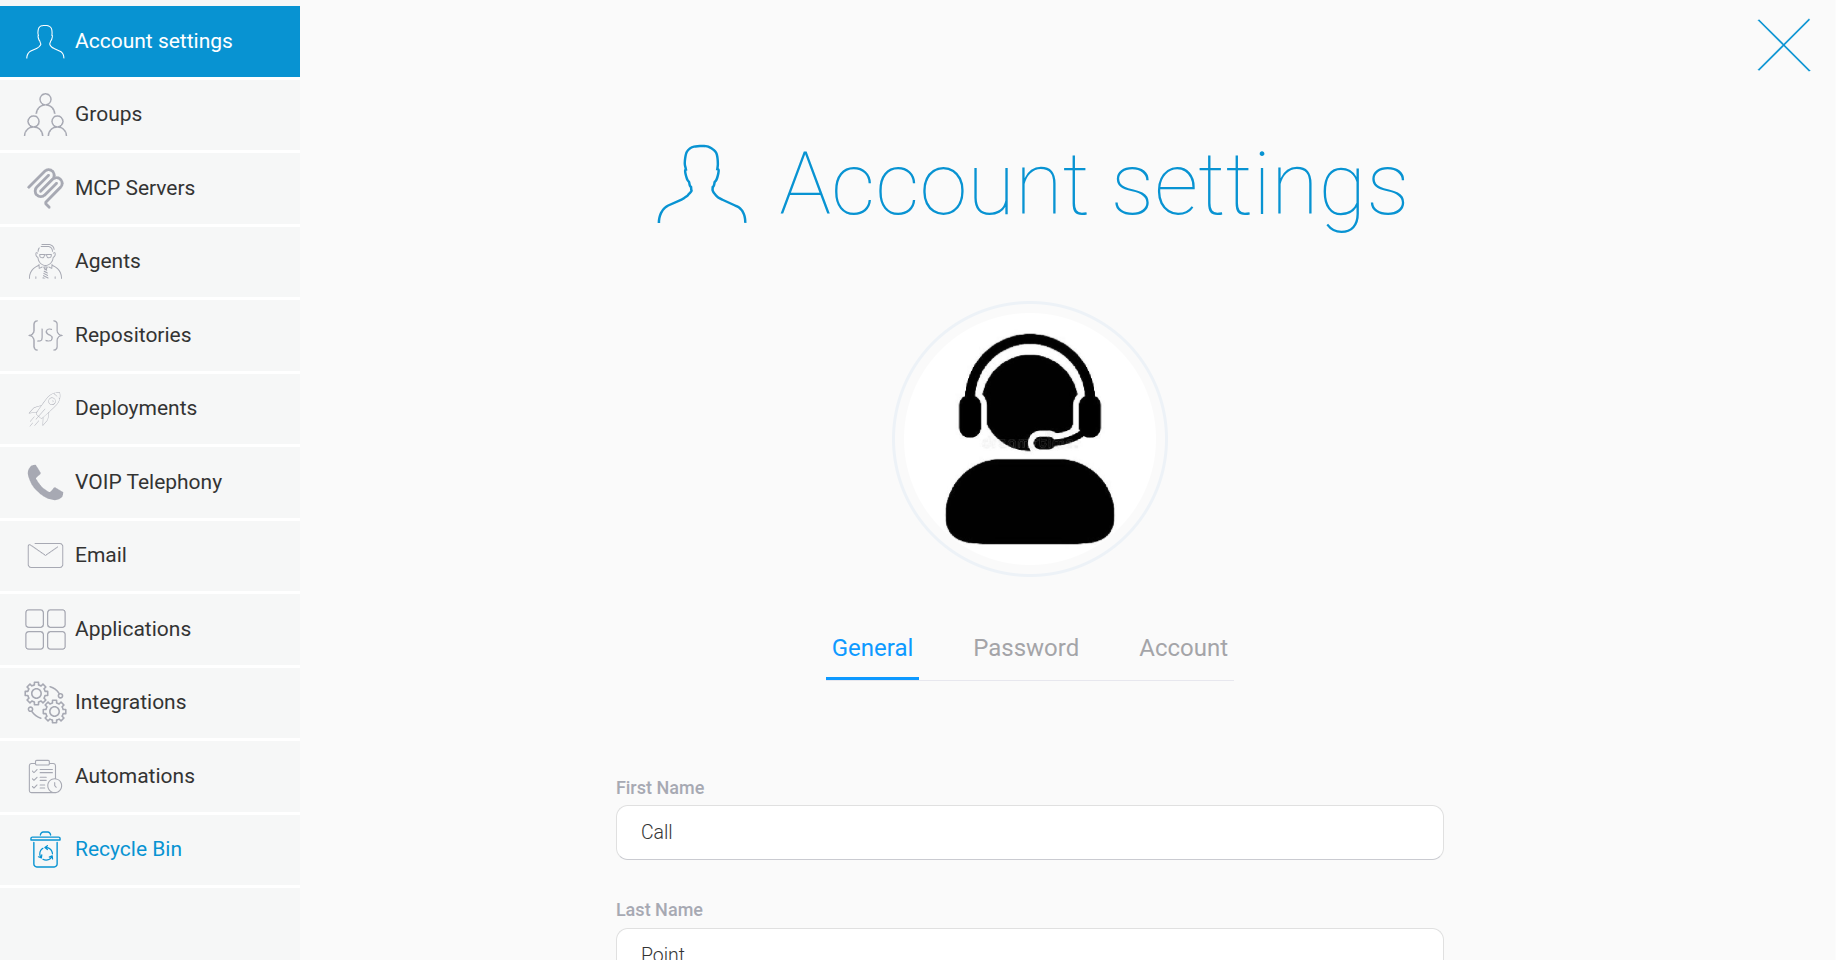Select the Deployments label in sidebar
This screenshot has width=1836, height=960.
click(136, 408)
